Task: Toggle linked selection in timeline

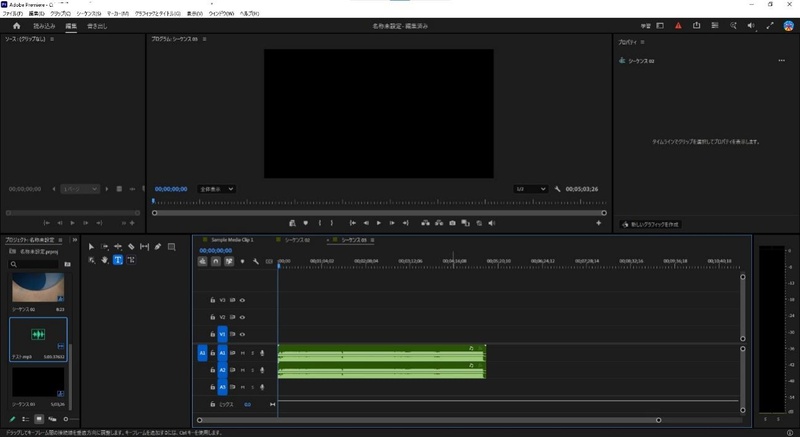Action: click(229, 262)
